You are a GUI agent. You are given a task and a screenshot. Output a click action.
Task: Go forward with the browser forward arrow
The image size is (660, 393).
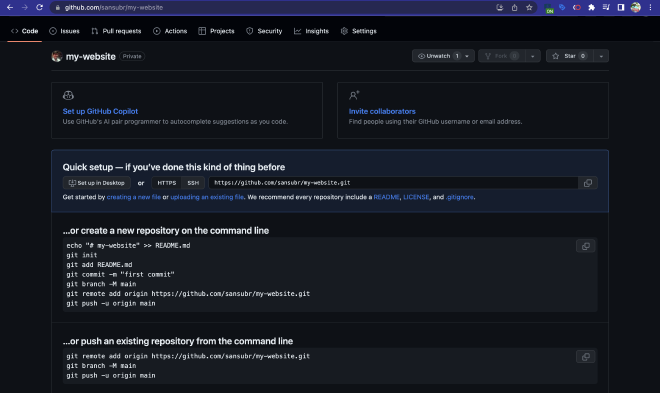point(24,7)
